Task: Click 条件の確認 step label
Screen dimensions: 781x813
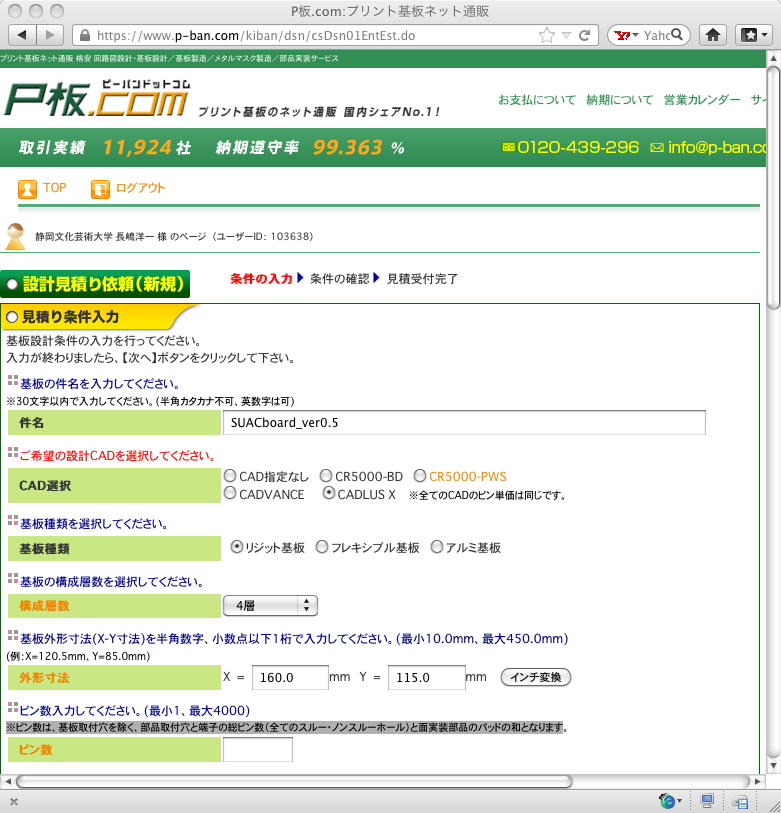Action: pos(340,279)
